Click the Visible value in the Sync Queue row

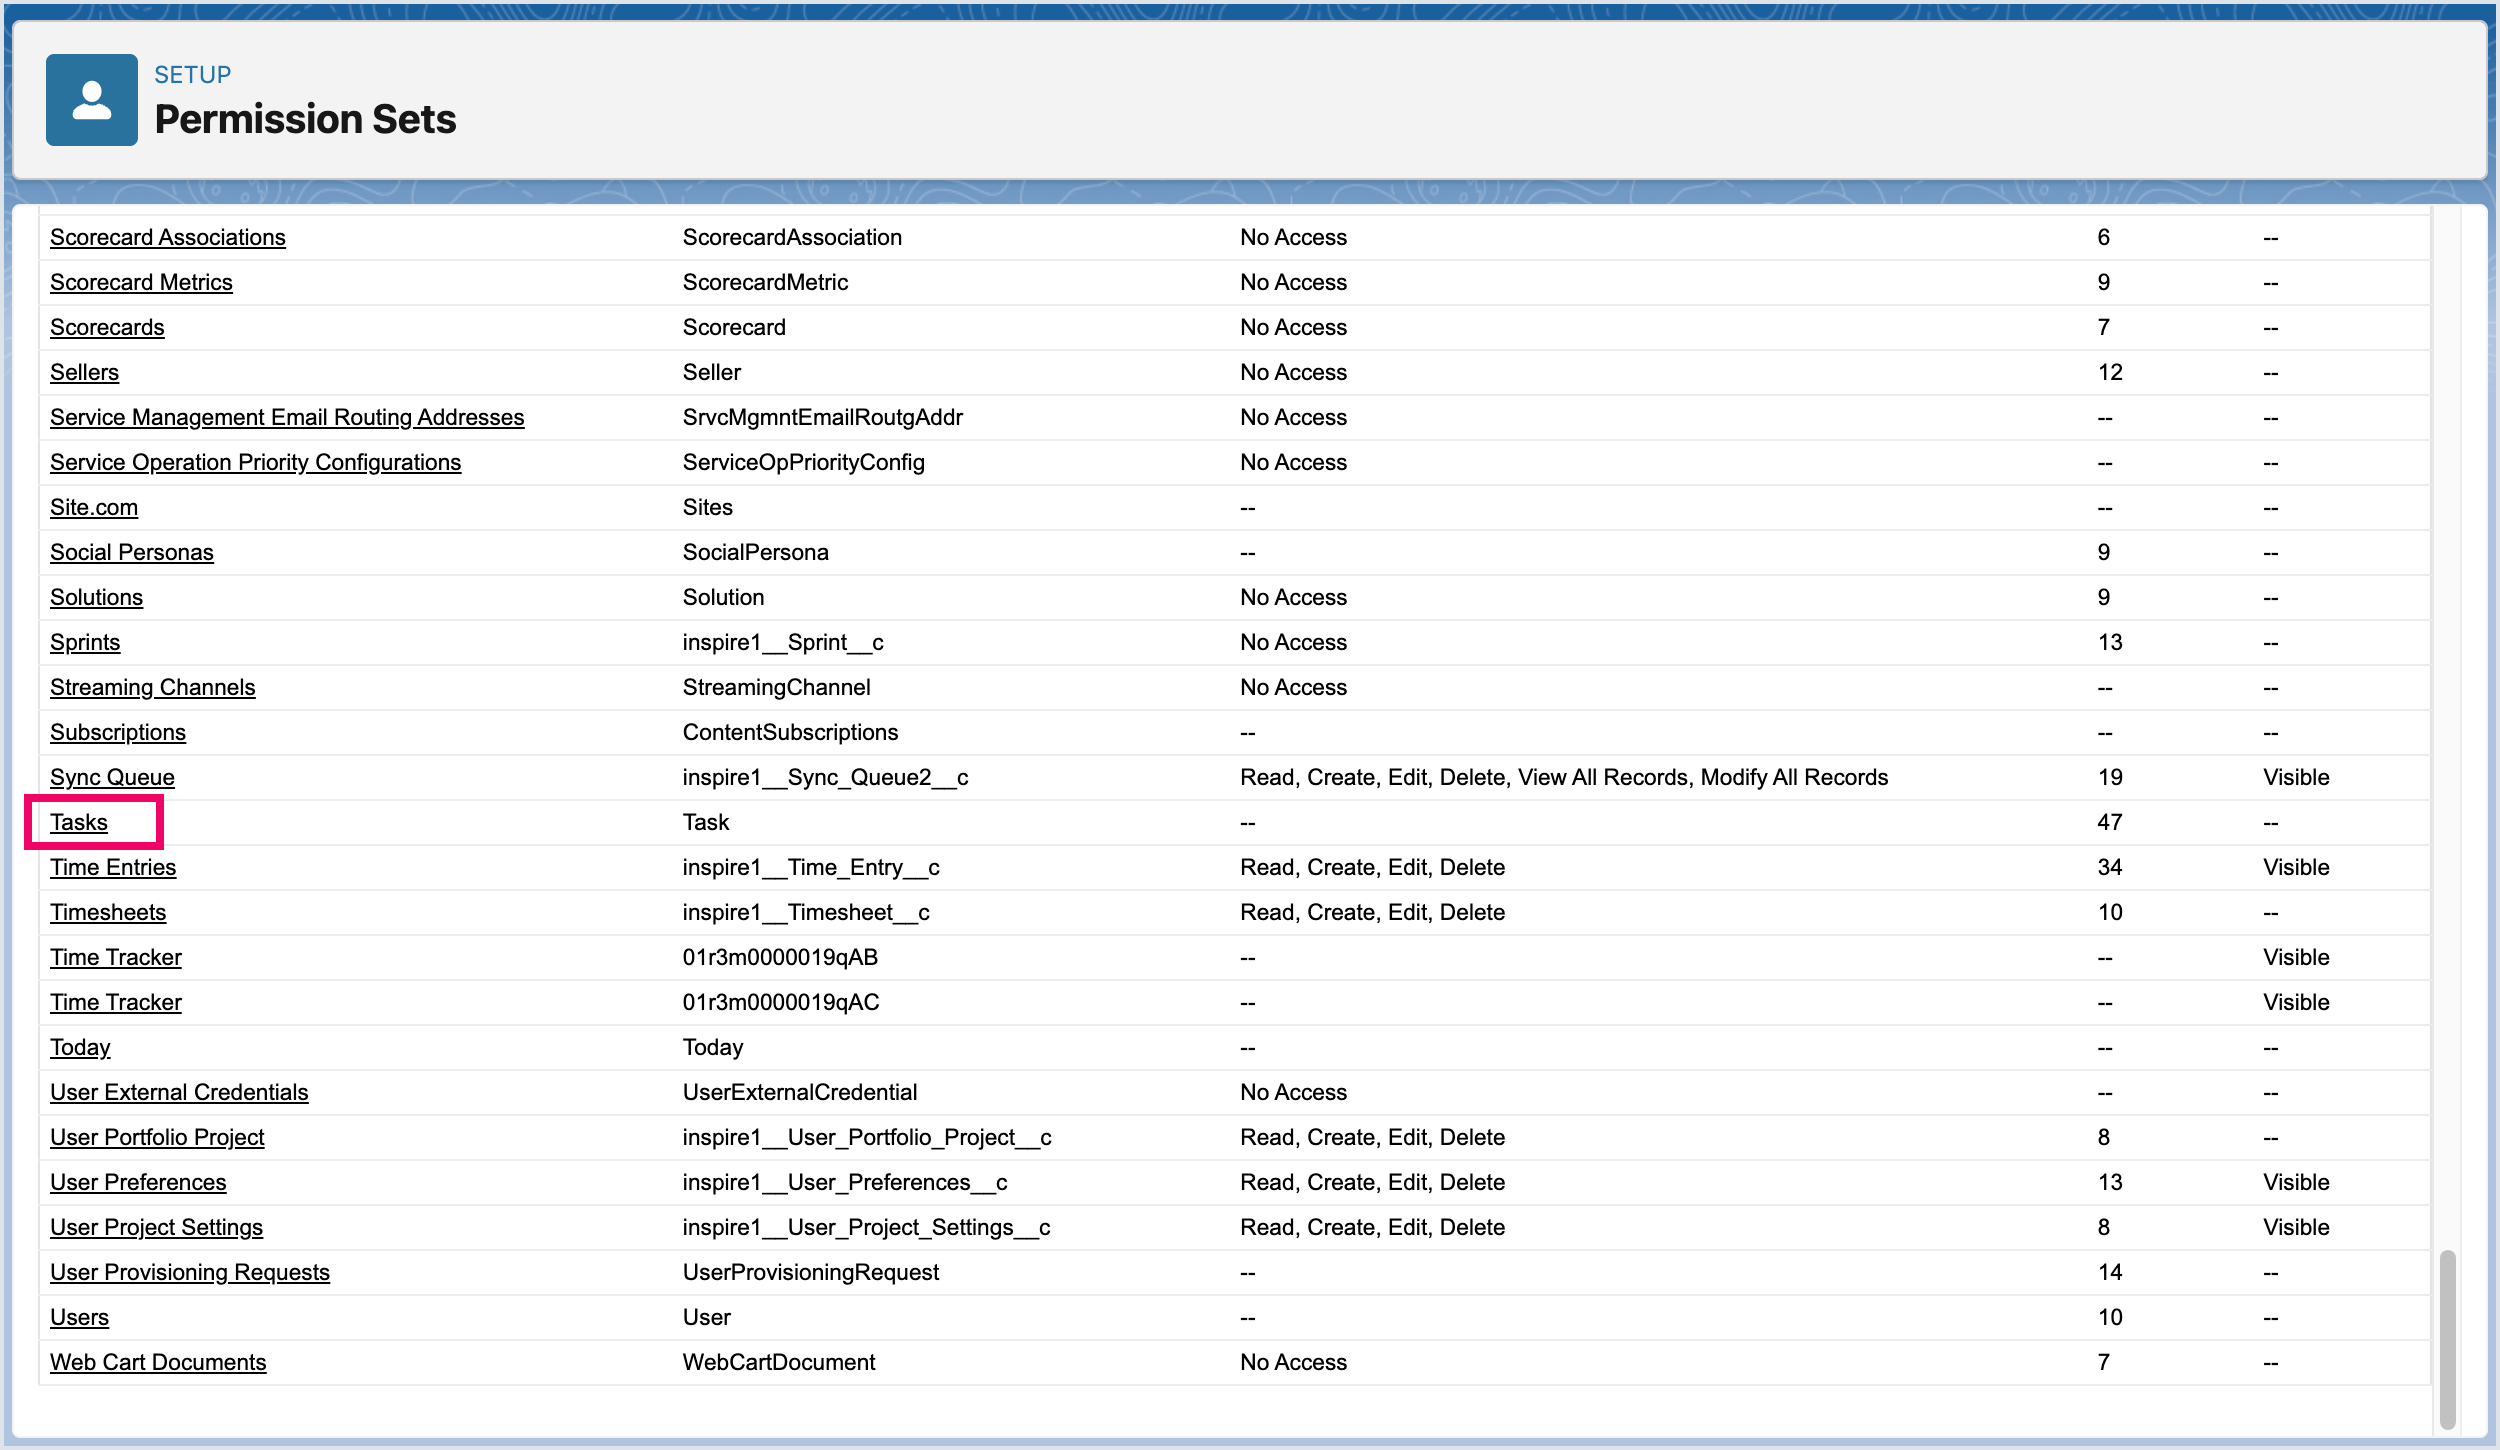coord(2296,777)
